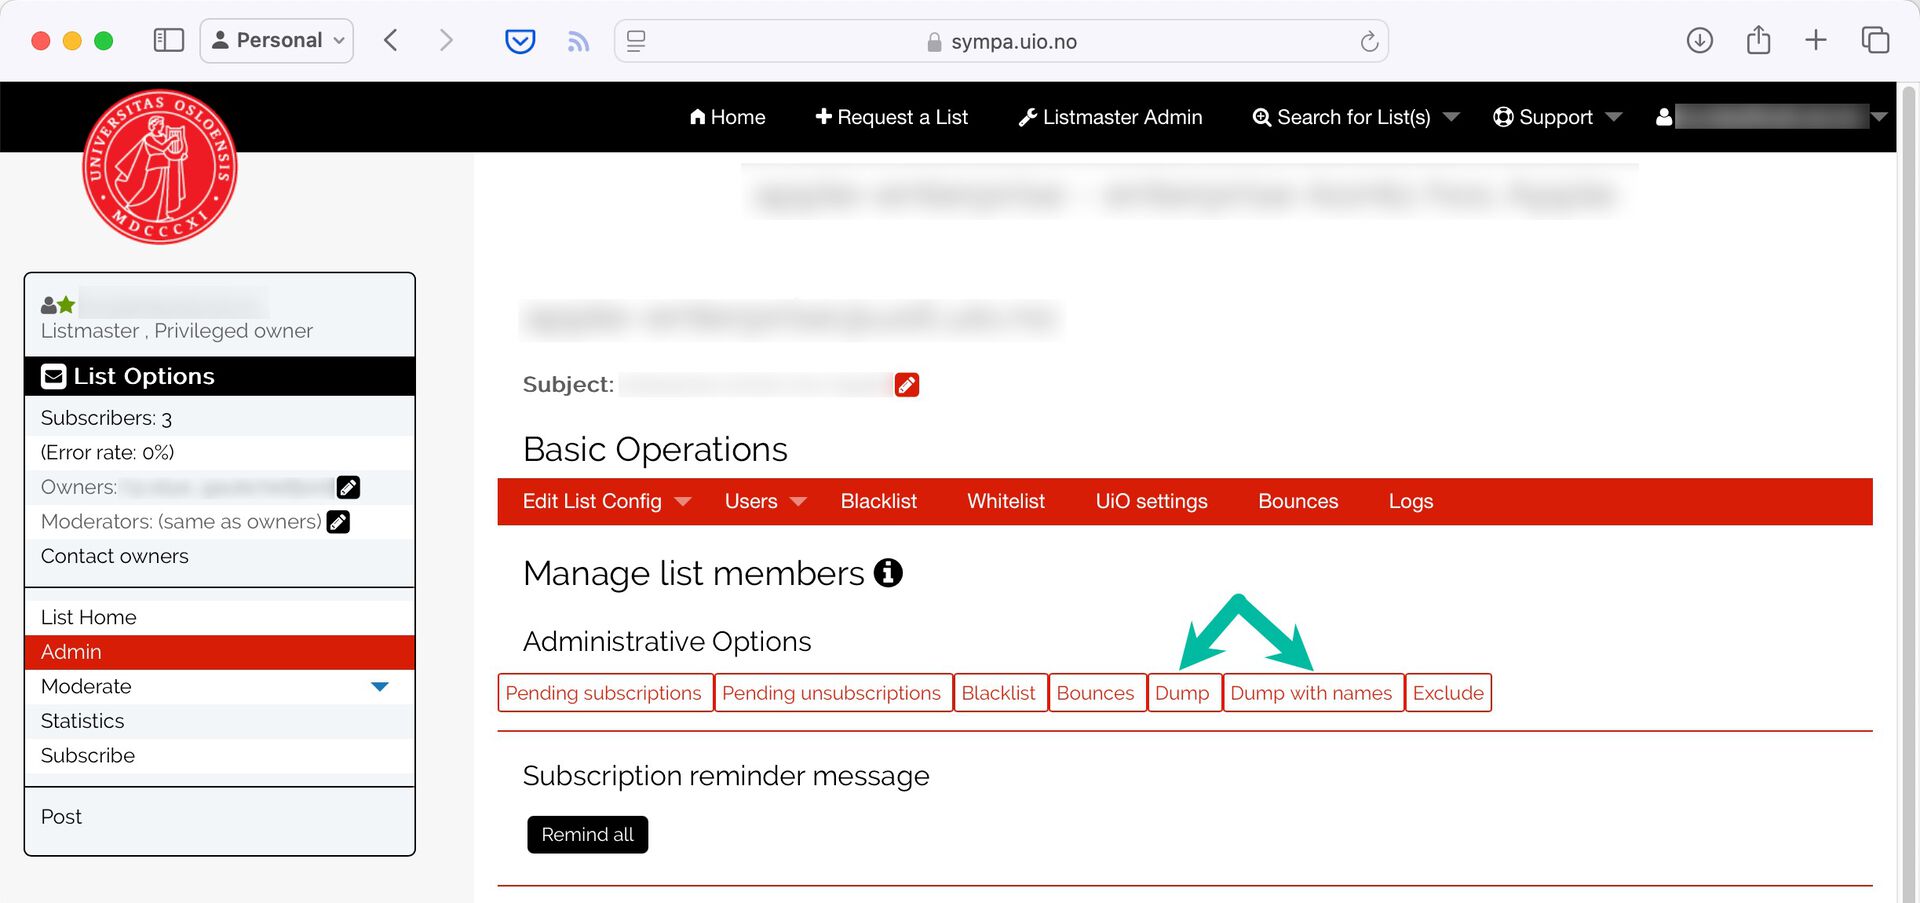The image size is (1920, 903).
Task: Expand the Users dropdown in red bar
Action: [x=765, y=501]
